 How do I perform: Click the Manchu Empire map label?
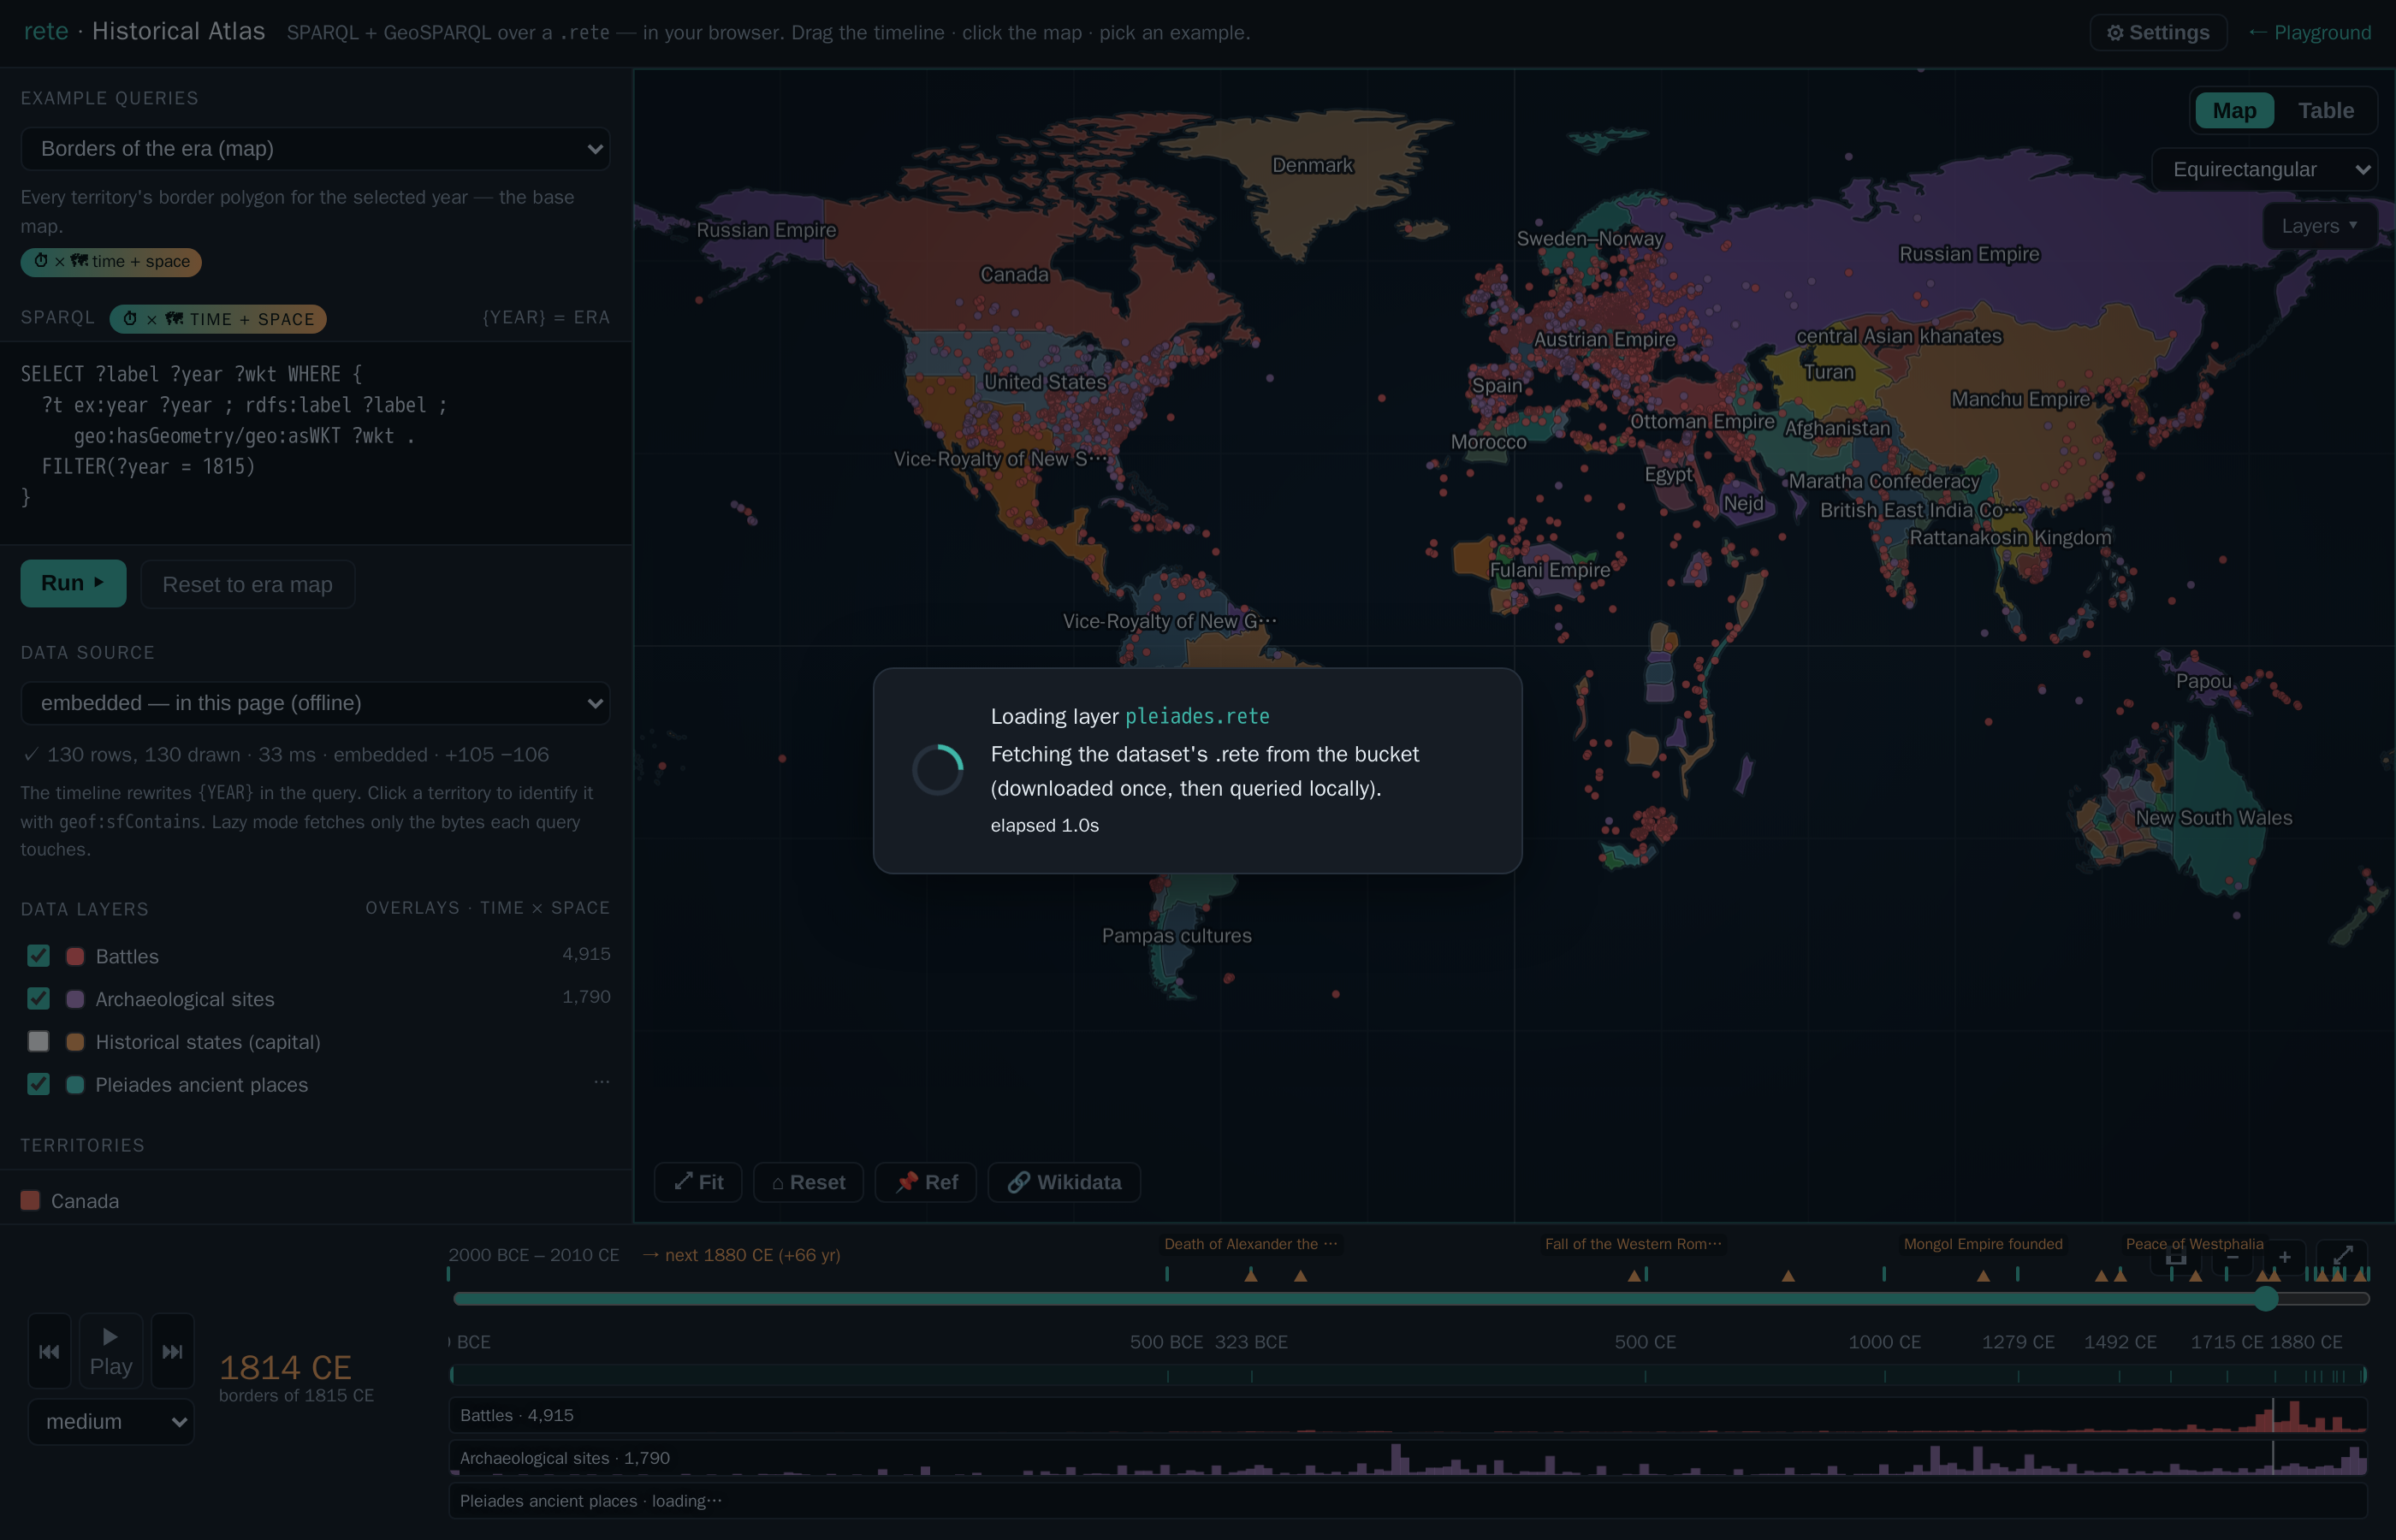2020,399
